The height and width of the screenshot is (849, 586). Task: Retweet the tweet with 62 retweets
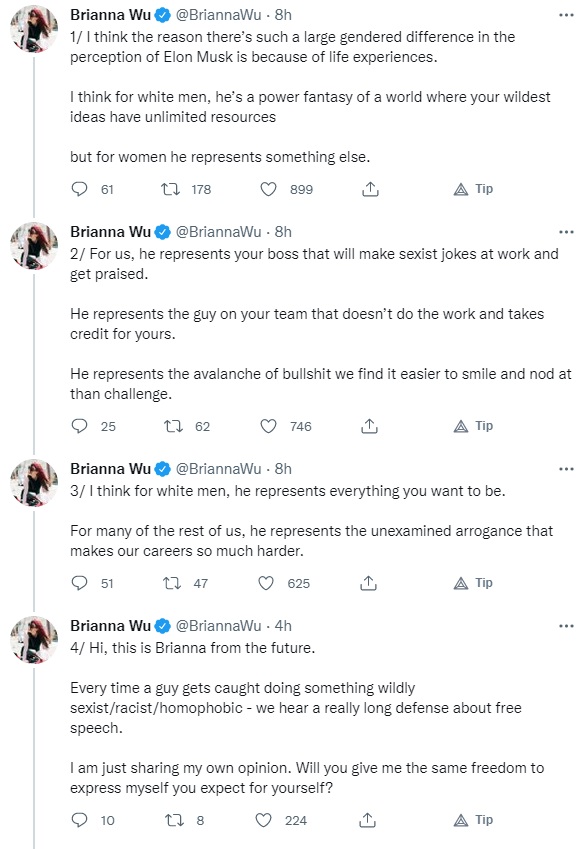click(173, 426)
